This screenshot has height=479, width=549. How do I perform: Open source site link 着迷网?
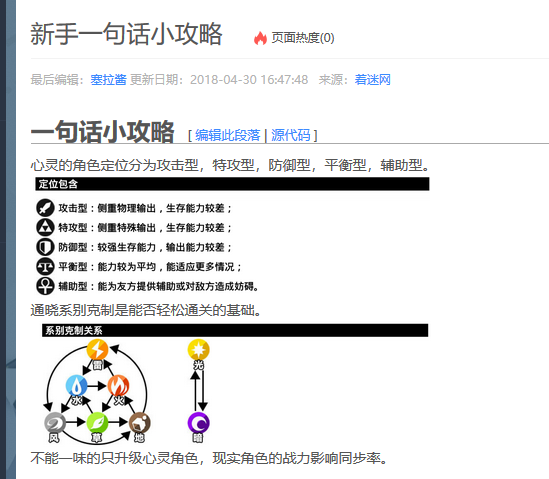373,80
